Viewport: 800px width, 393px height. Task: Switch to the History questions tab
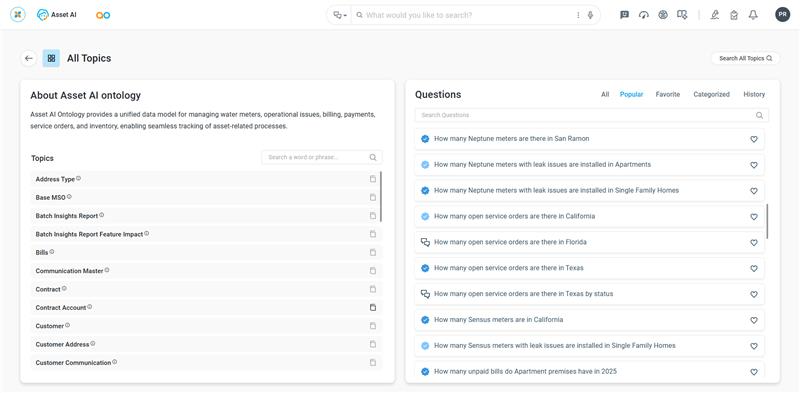(754, 94)
